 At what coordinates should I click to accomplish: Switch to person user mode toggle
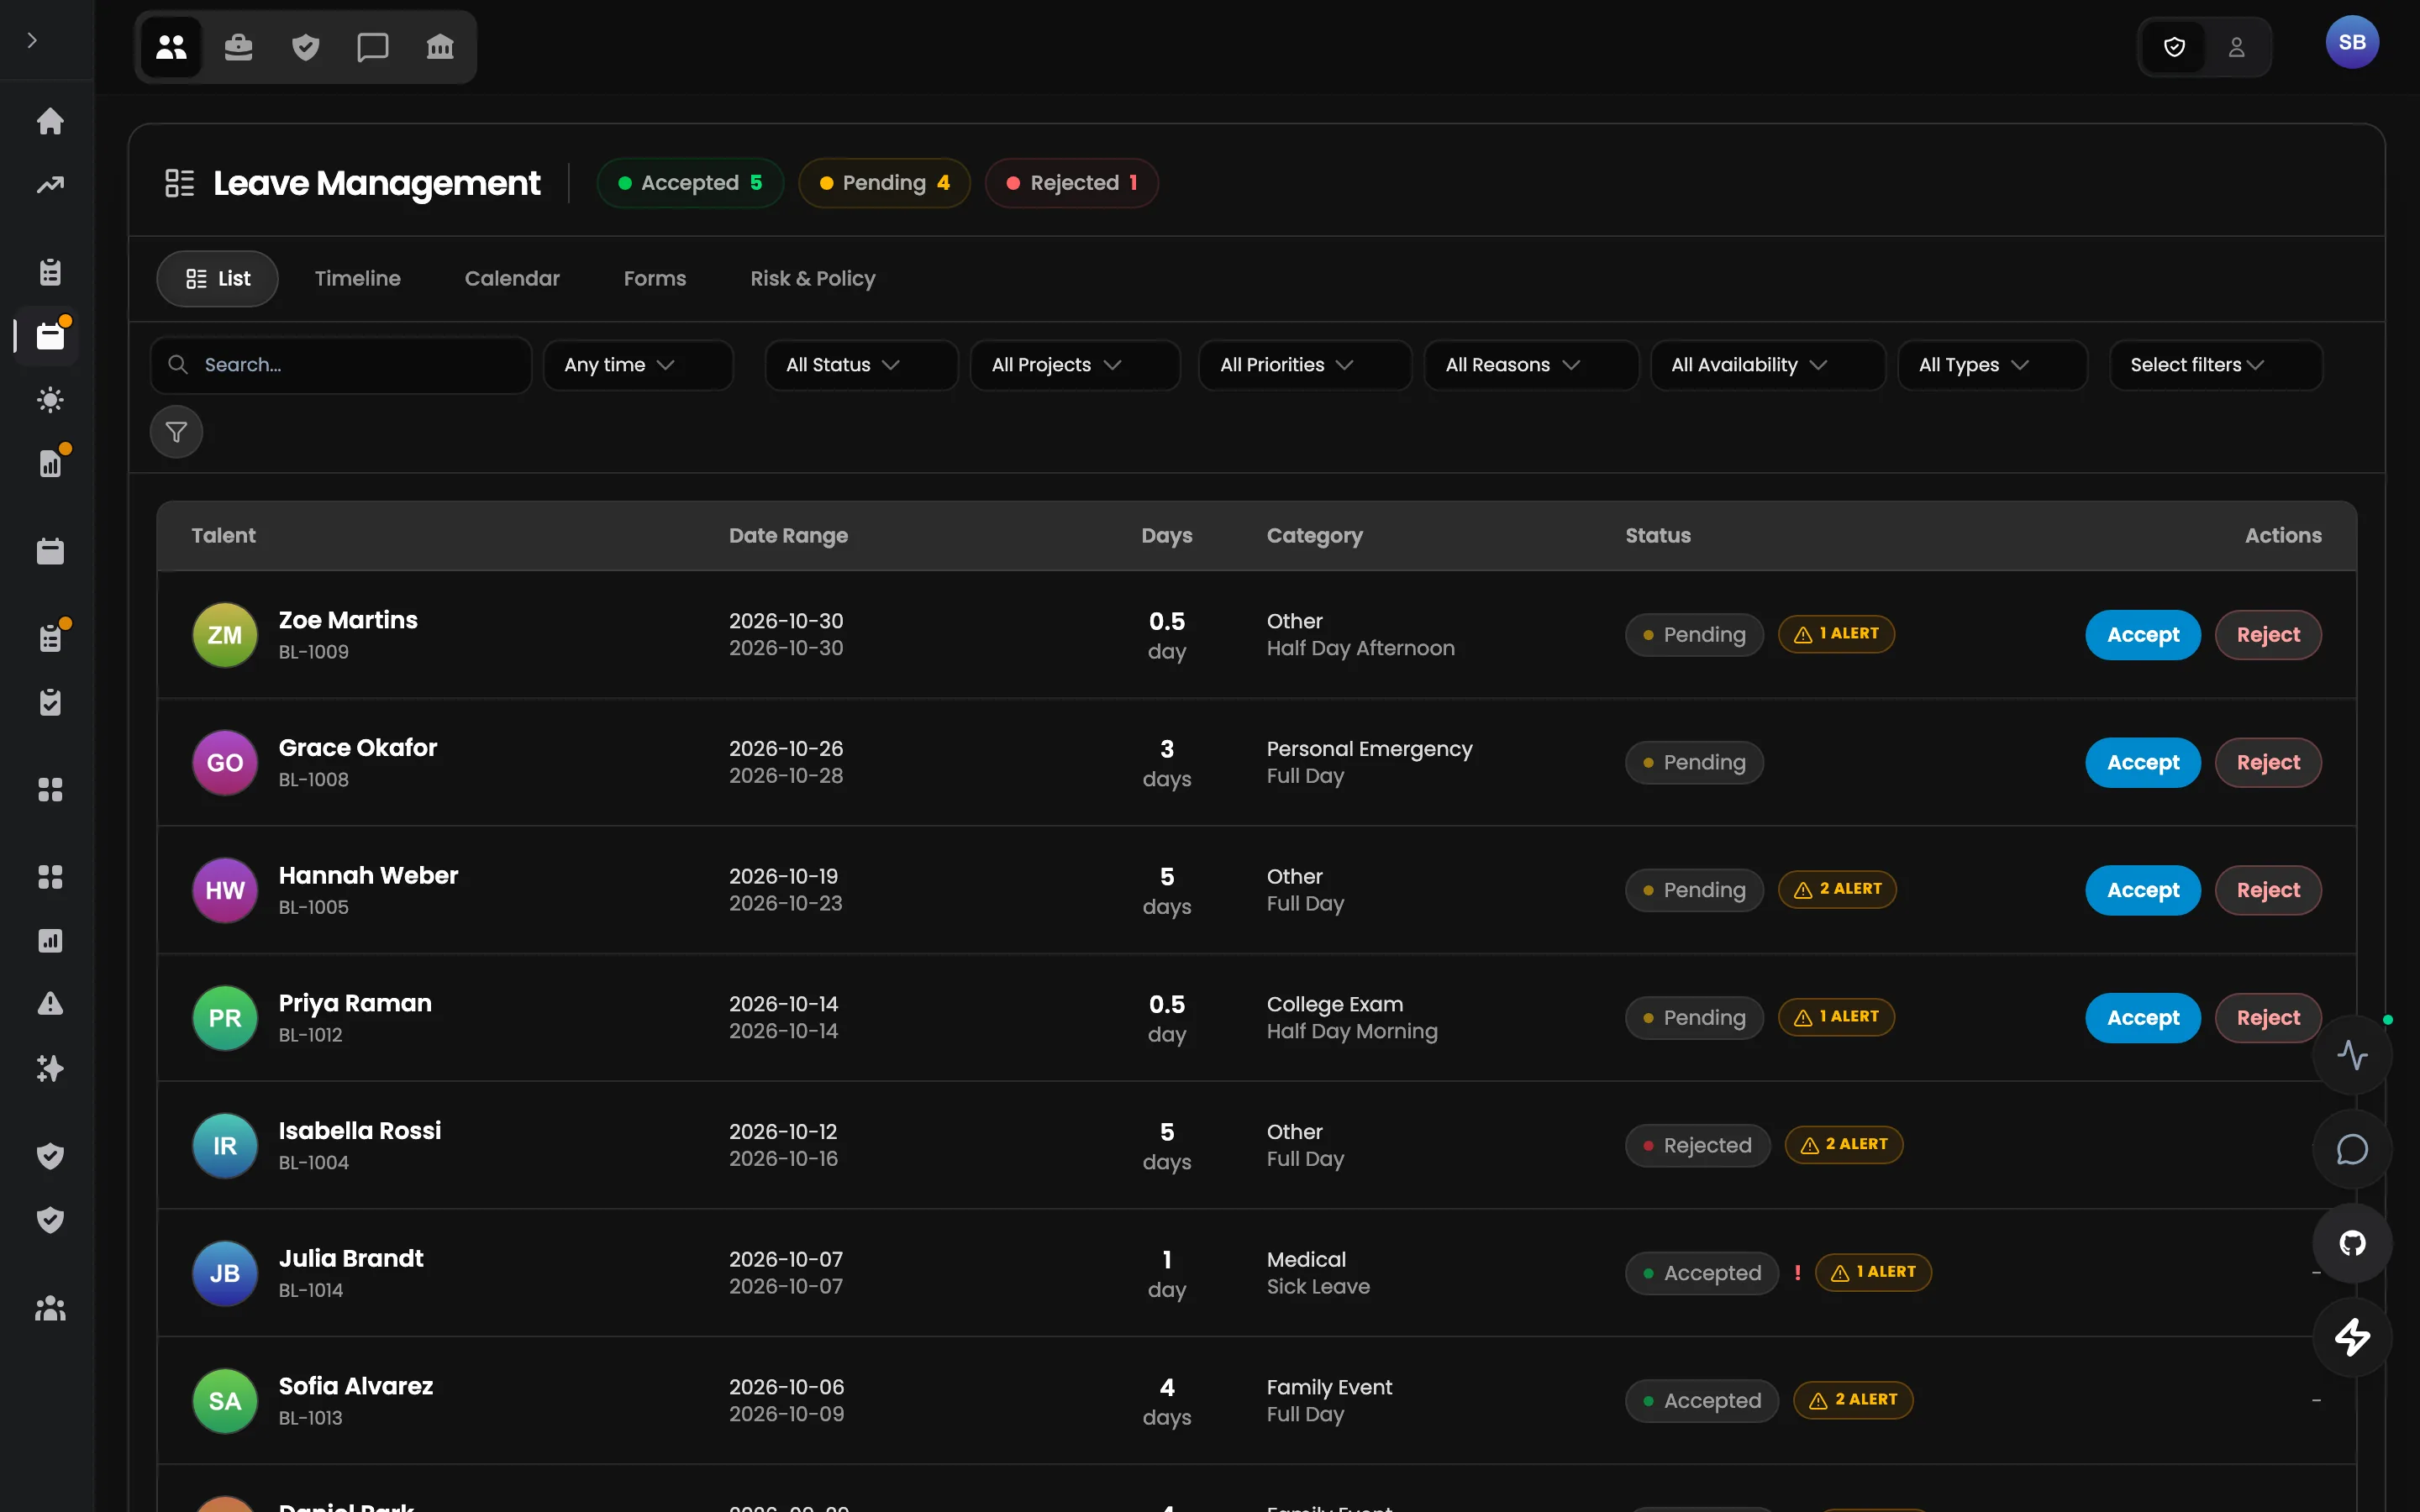[x=2237, y=47]
